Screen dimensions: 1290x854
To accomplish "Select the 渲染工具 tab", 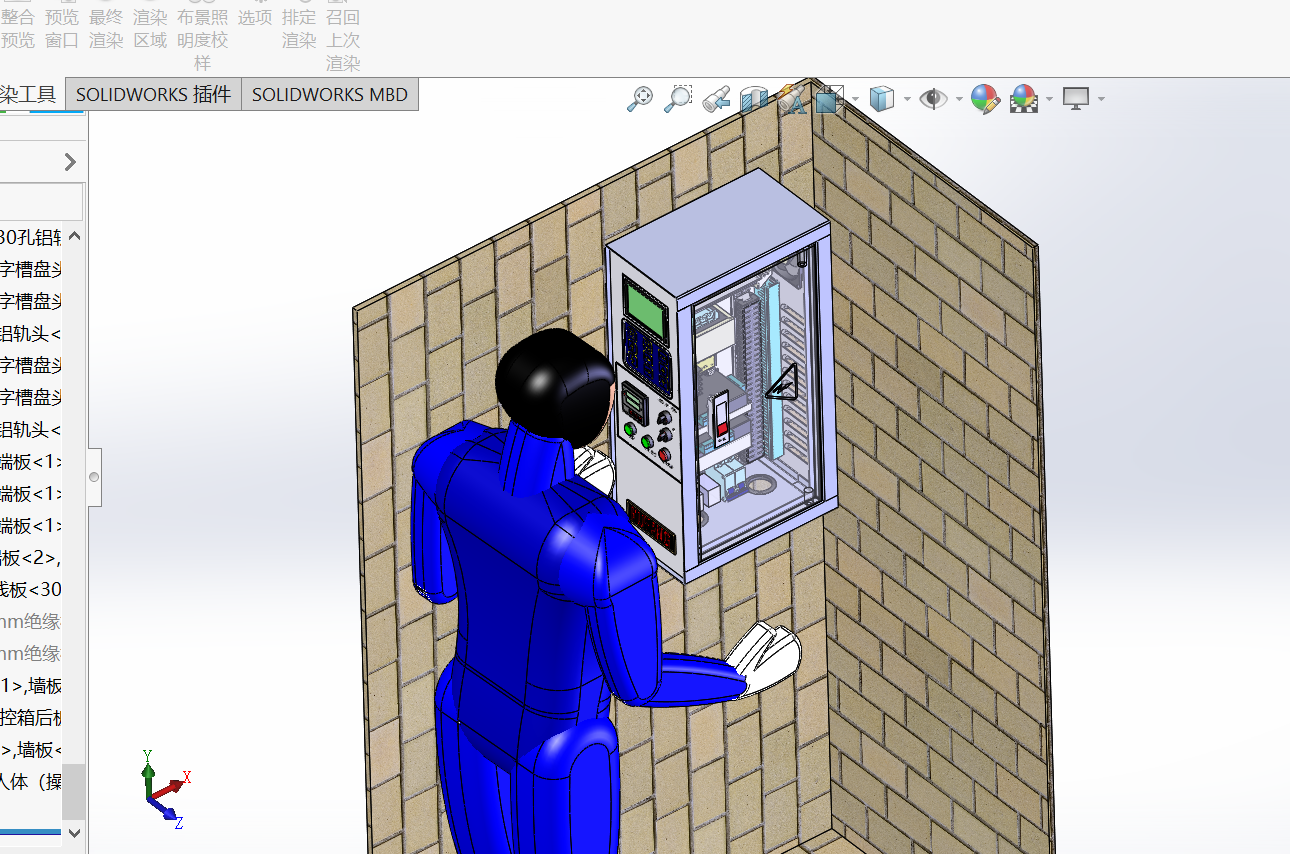I will pyautogui.click(x=28, y=95).
